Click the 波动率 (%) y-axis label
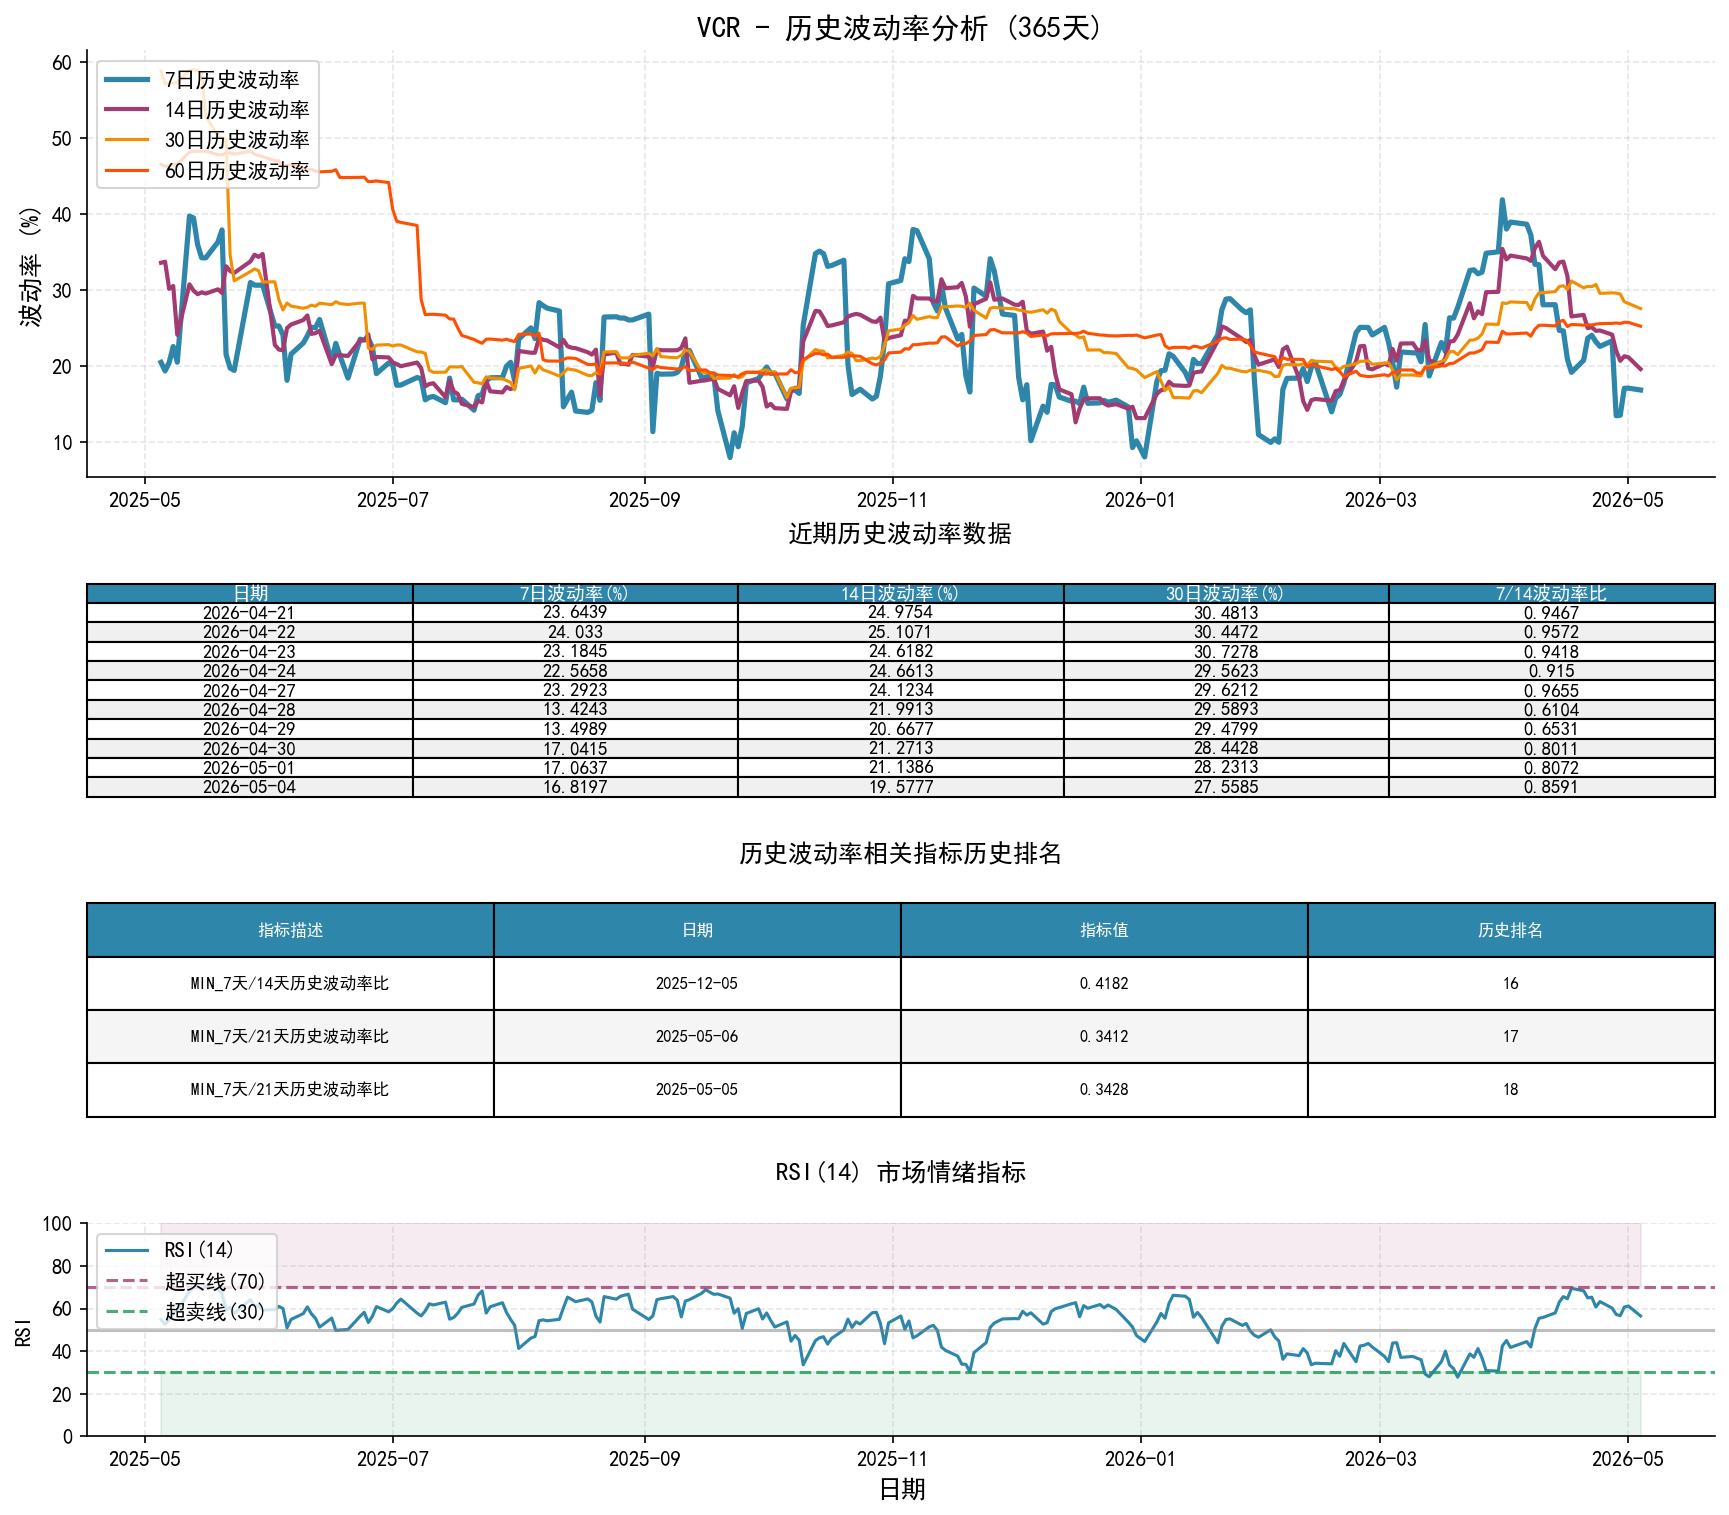Viewport: 1729px width, 1515px height. [31, 266]
